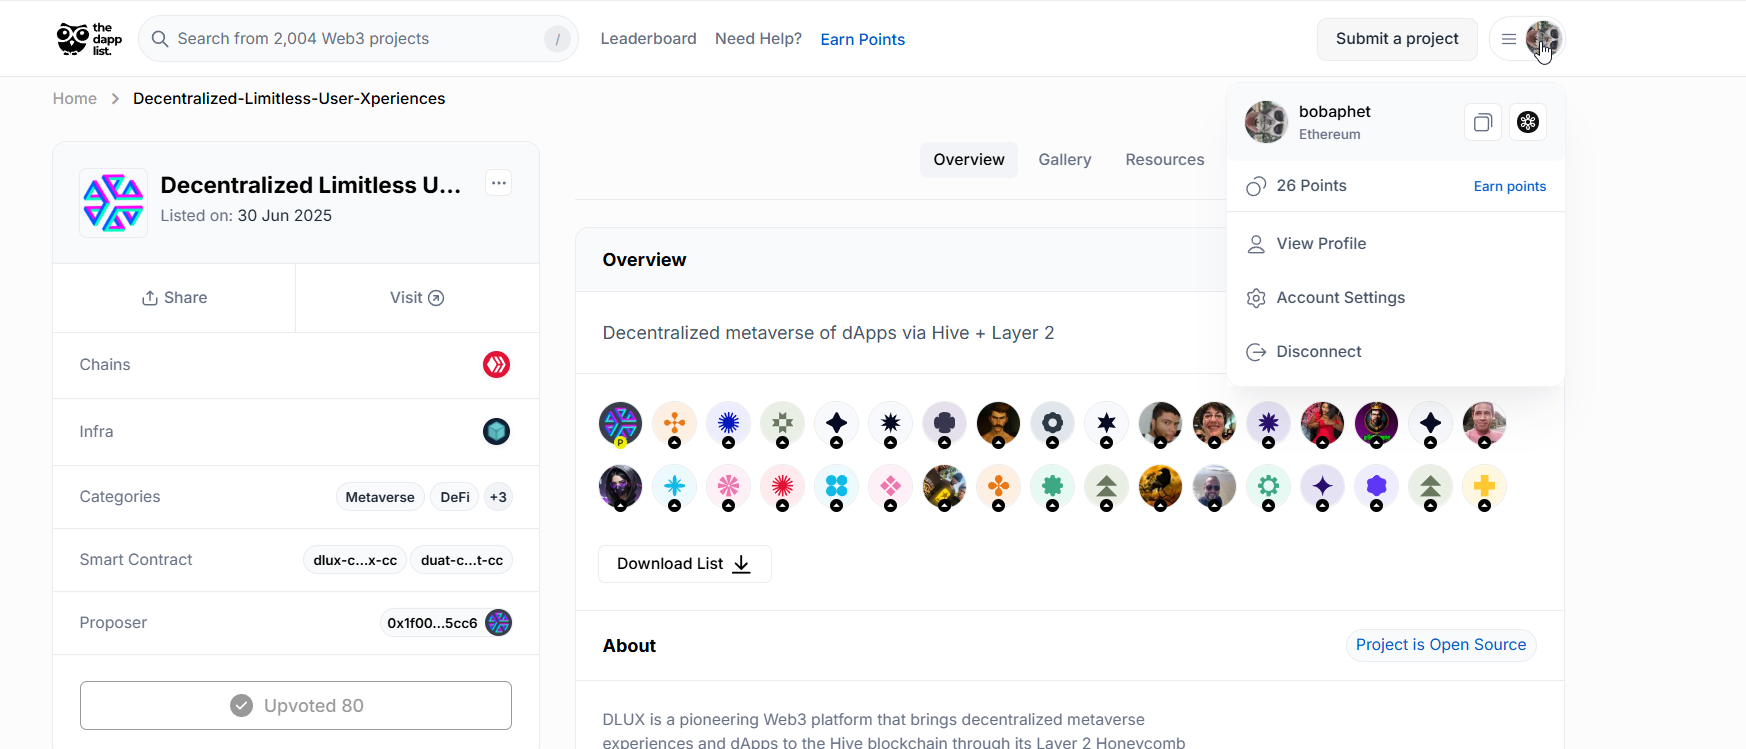Image resolution: width=1746 pixels, height=749 pixels.
Task: Click the cyan sparkle upvoter avatar
Action: tap(674, 487)
